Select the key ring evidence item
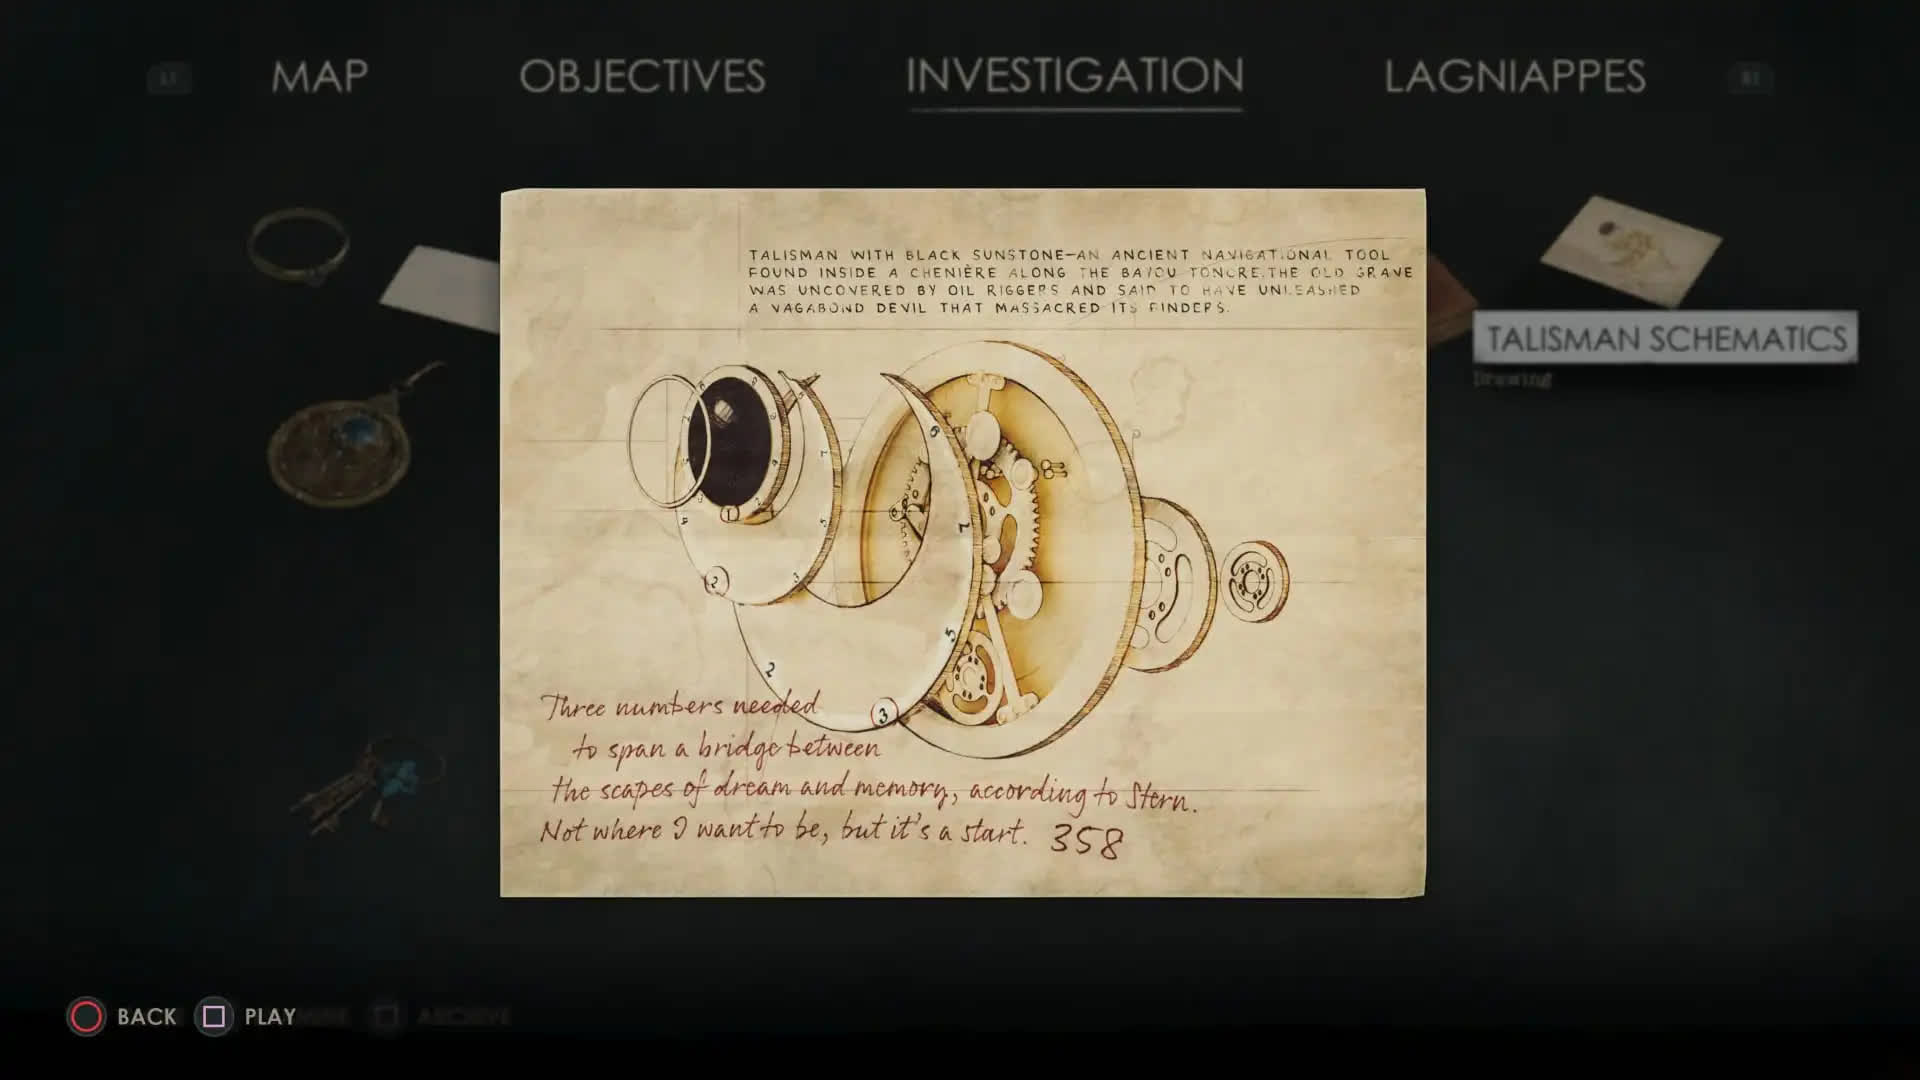The image size is (1920, 1080). point(366,785)
